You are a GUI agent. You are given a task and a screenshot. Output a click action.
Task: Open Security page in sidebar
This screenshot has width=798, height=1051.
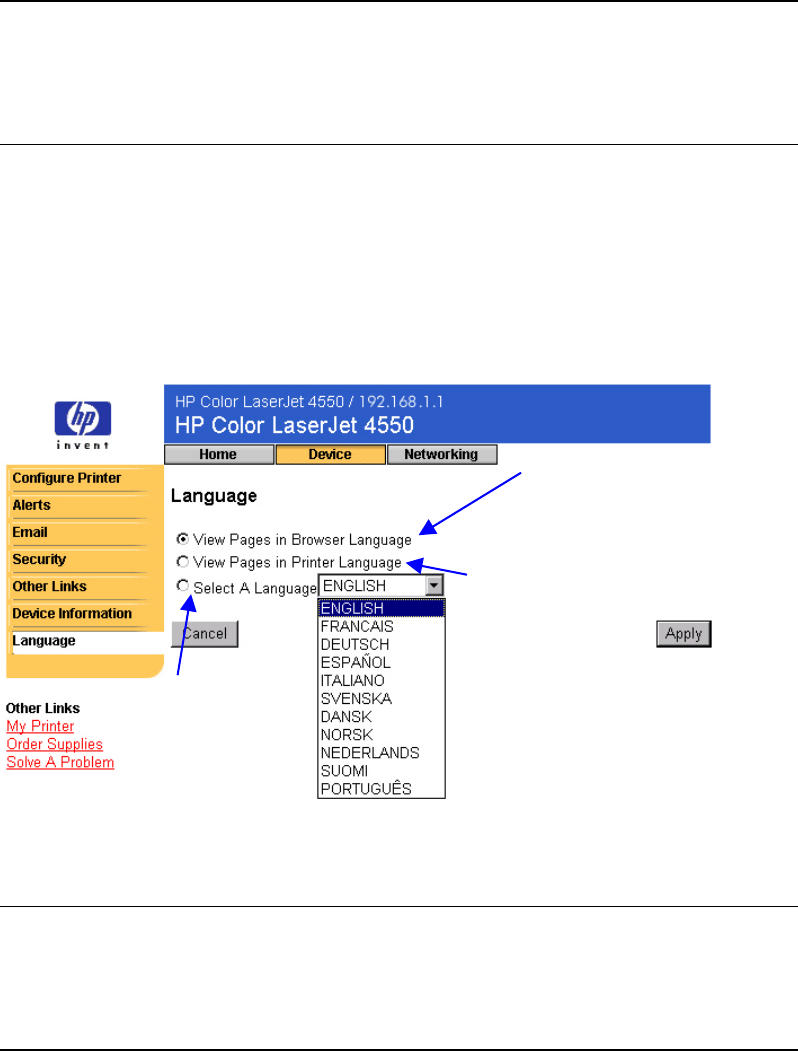(39, 560)
